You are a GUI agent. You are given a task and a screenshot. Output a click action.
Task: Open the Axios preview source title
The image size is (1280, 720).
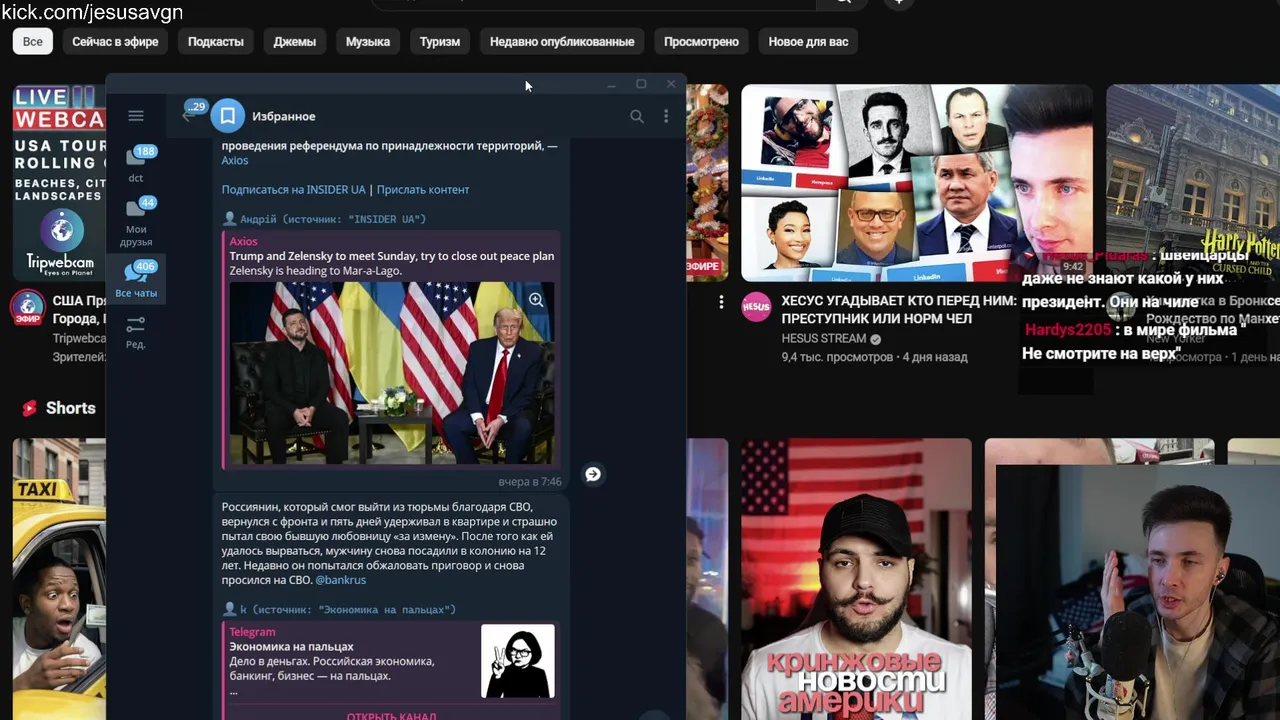[243, 241]
